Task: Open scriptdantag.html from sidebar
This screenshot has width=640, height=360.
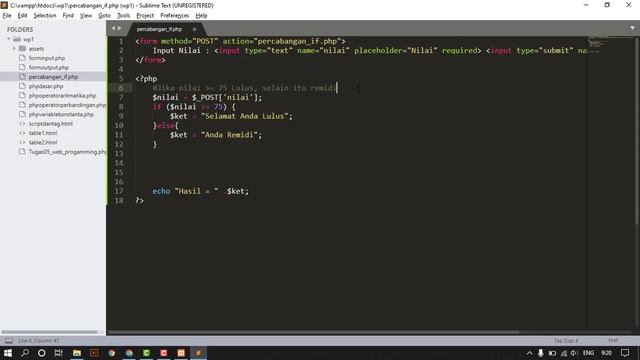Action: [51, 124]
